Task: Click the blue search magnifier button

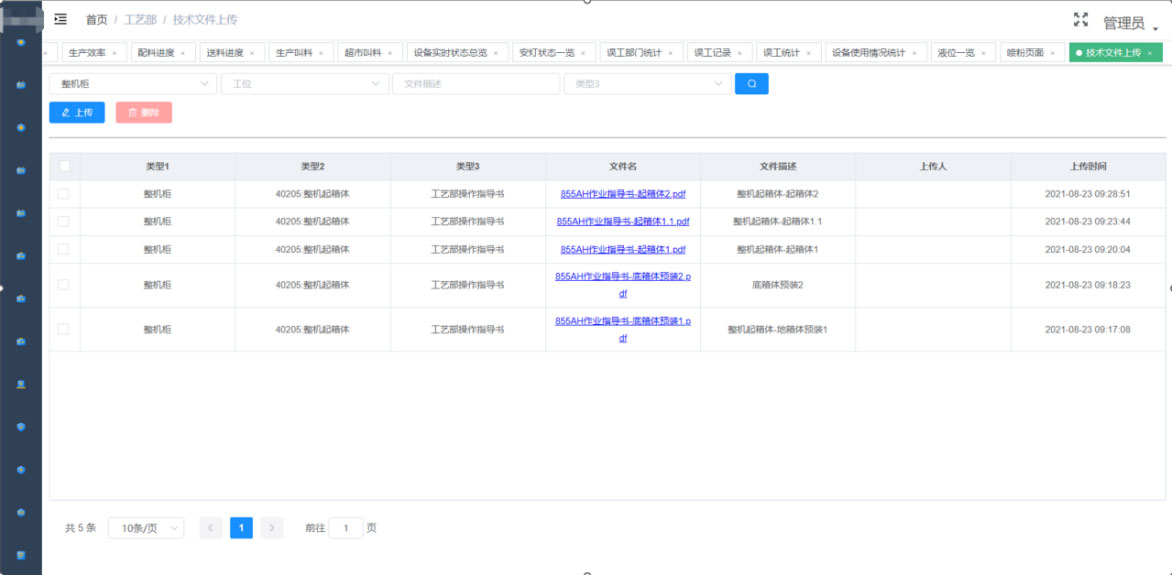Action: [751, 84]
